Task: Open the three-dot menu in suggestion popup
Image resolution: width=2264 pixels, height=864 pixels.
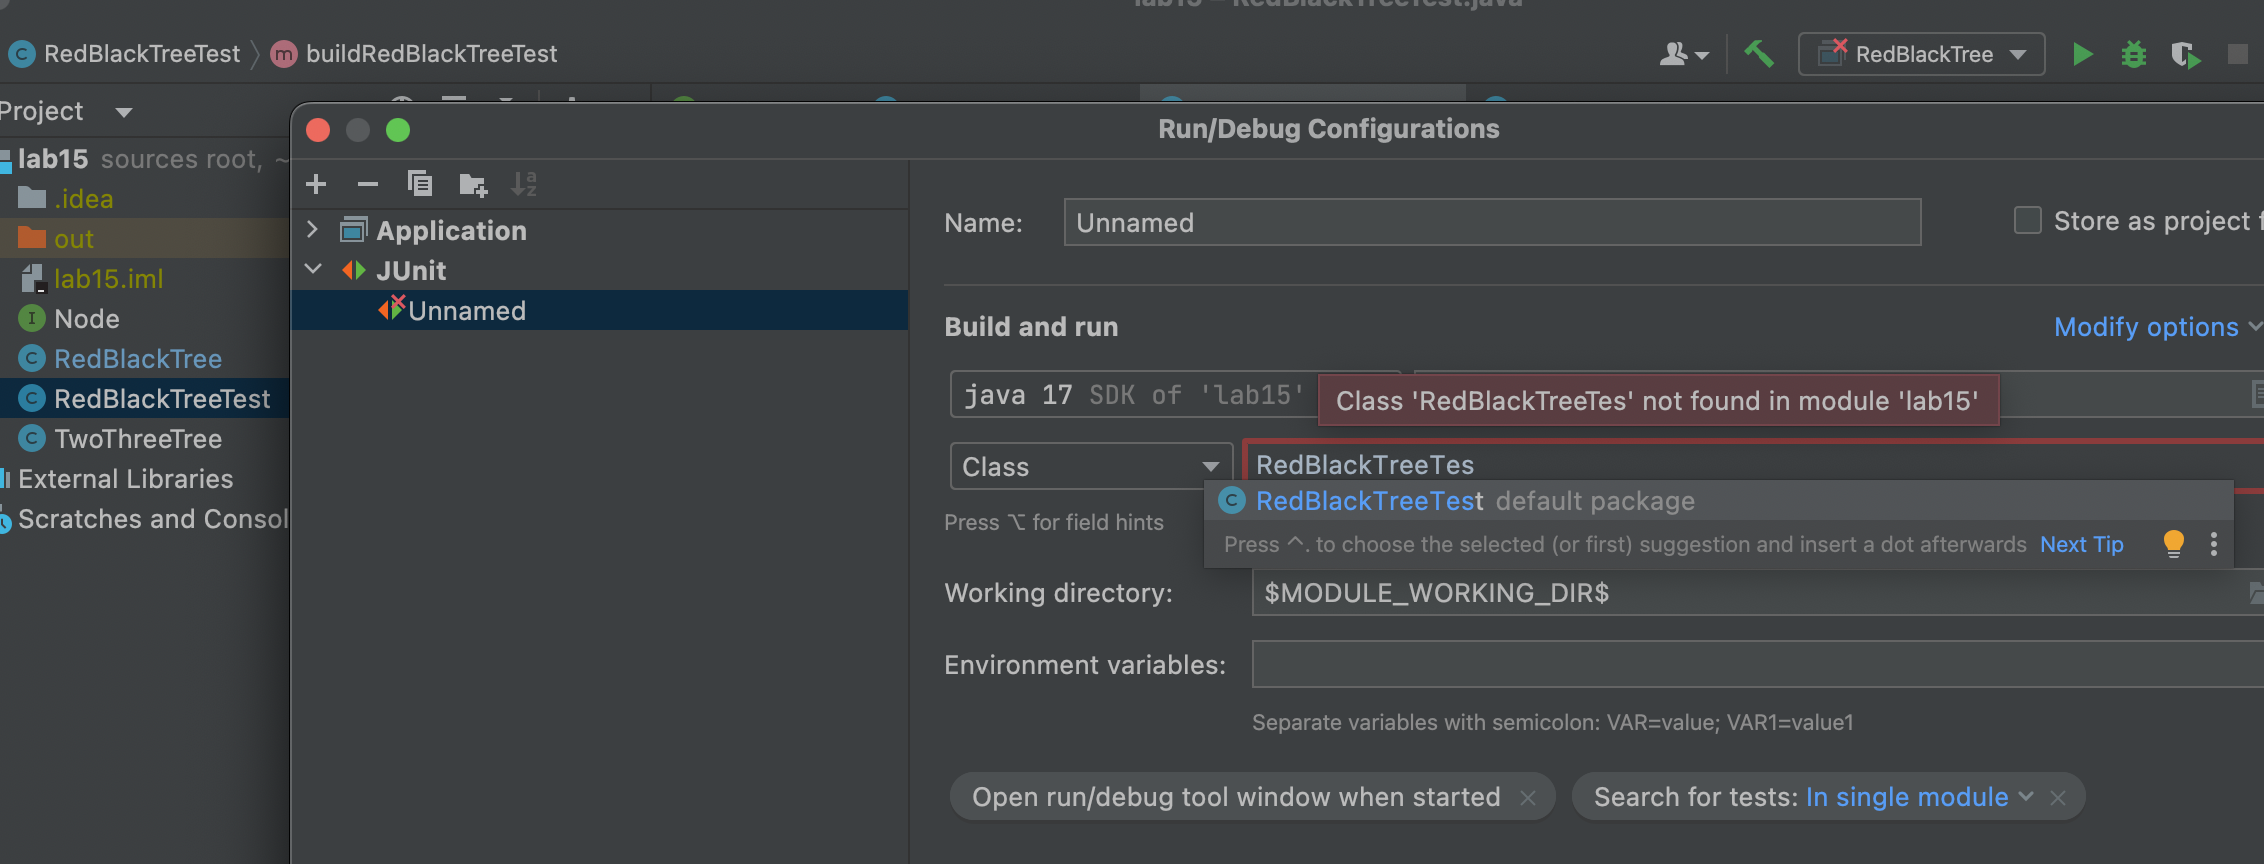Action: tap(2214, 544)
